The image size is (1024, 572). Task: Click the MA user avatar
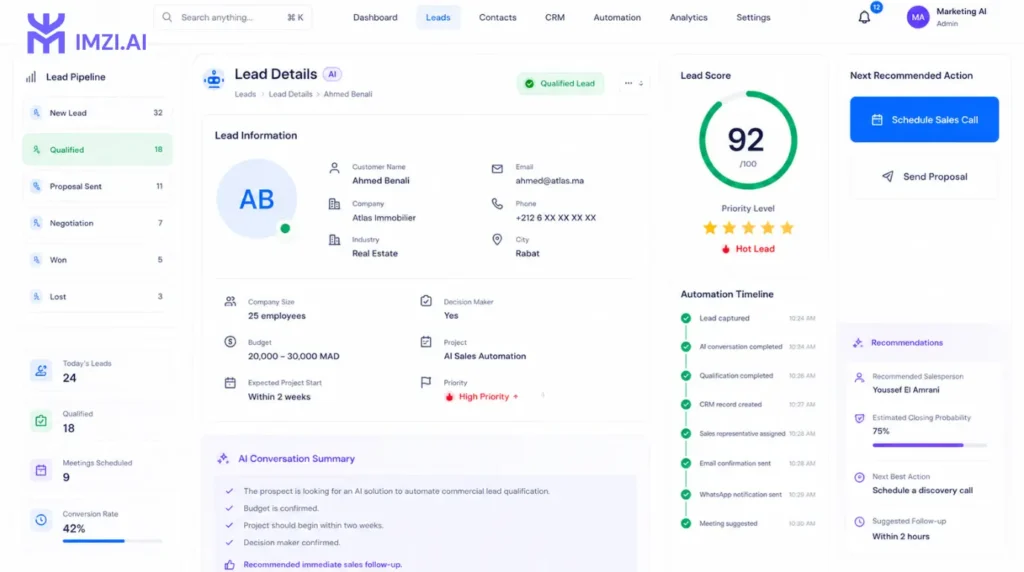tap(918, 17)
